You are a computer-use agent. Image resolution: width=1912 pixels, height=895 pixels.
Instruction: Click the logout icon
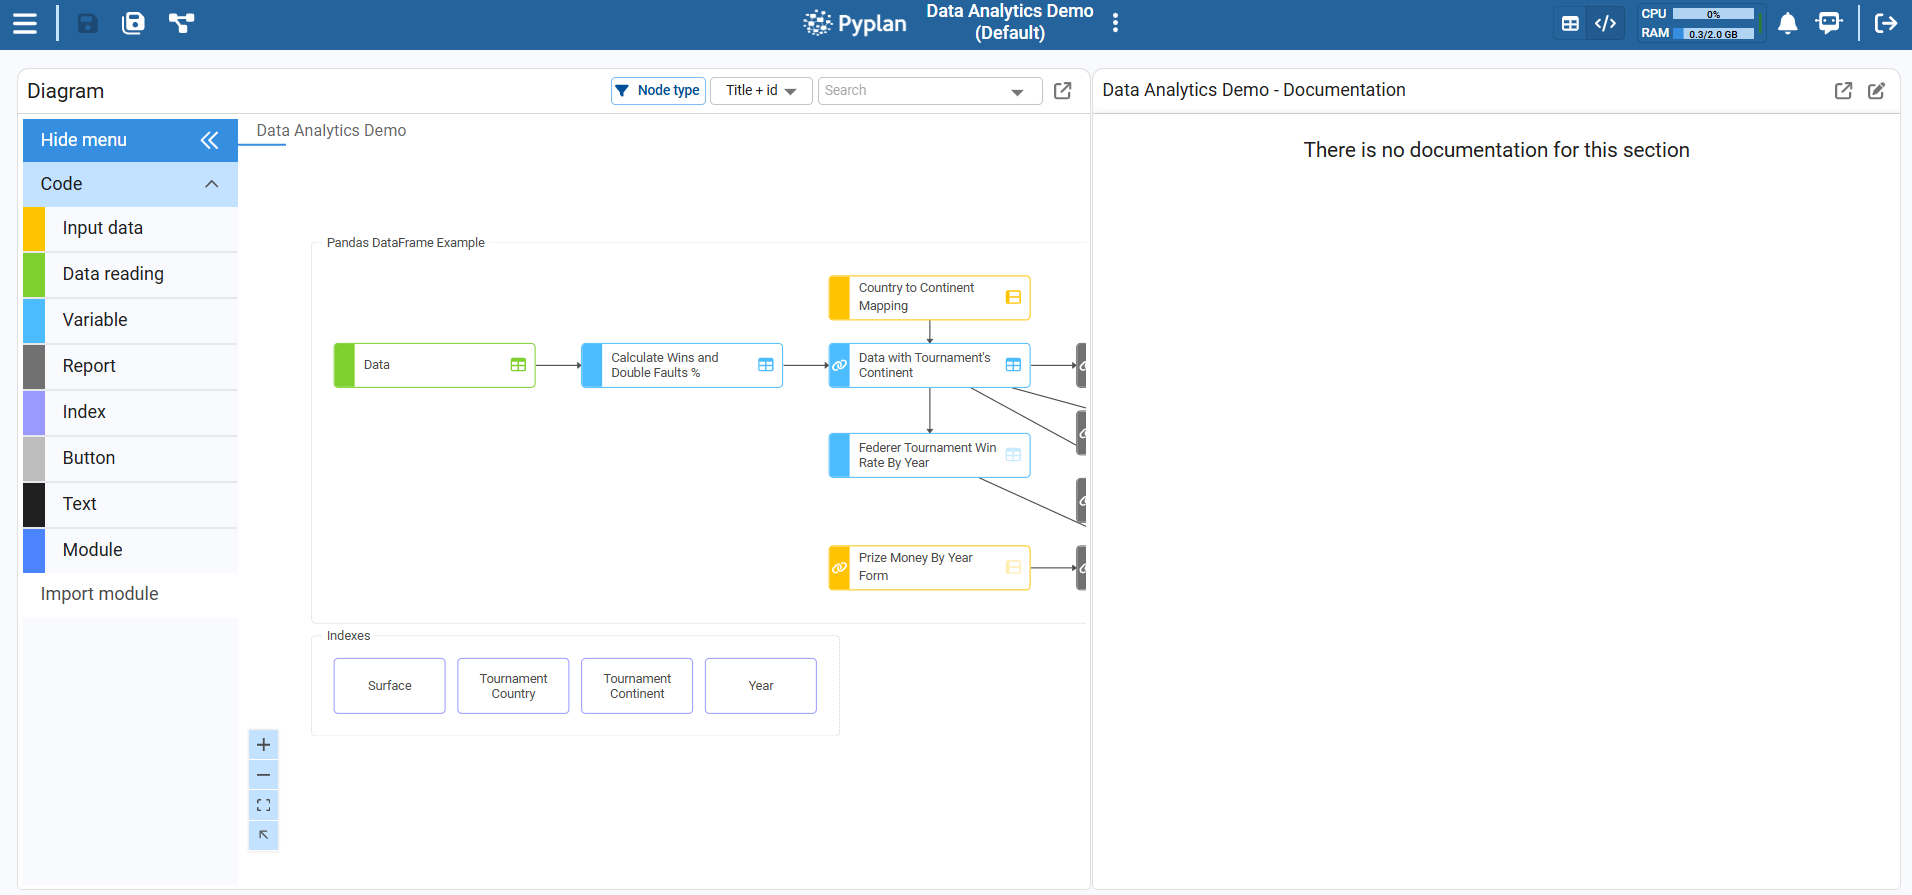coord(1885,23)
